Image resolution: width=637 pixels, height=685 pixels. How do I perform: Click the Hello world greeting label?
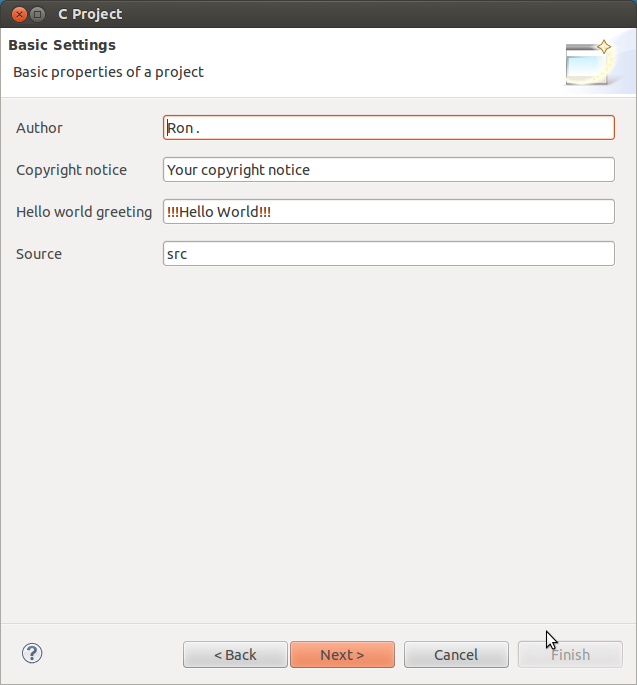[x=84, y=212]
